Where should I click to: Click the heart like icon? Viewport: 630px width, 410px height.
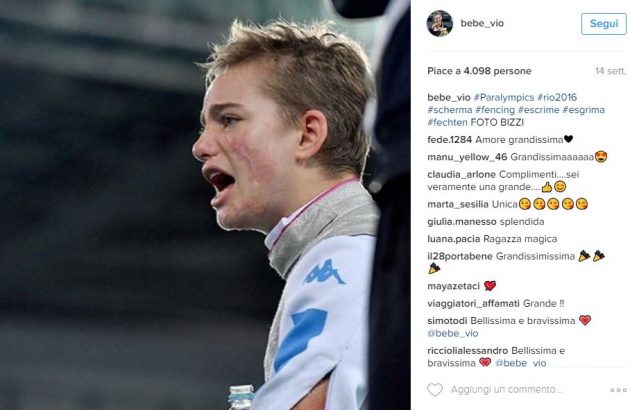tap(435, 390)
